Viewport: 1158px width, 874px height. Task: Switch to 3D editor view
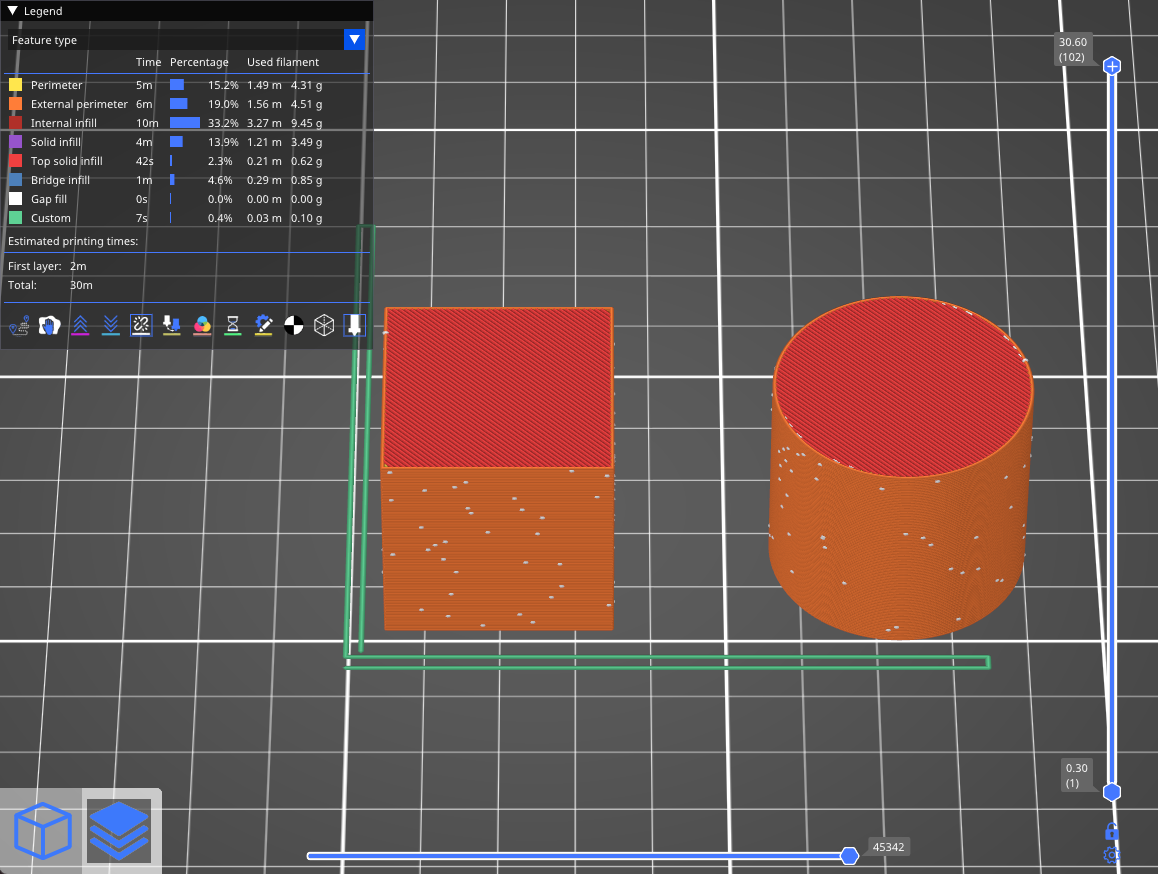click(x=43, y=831)
